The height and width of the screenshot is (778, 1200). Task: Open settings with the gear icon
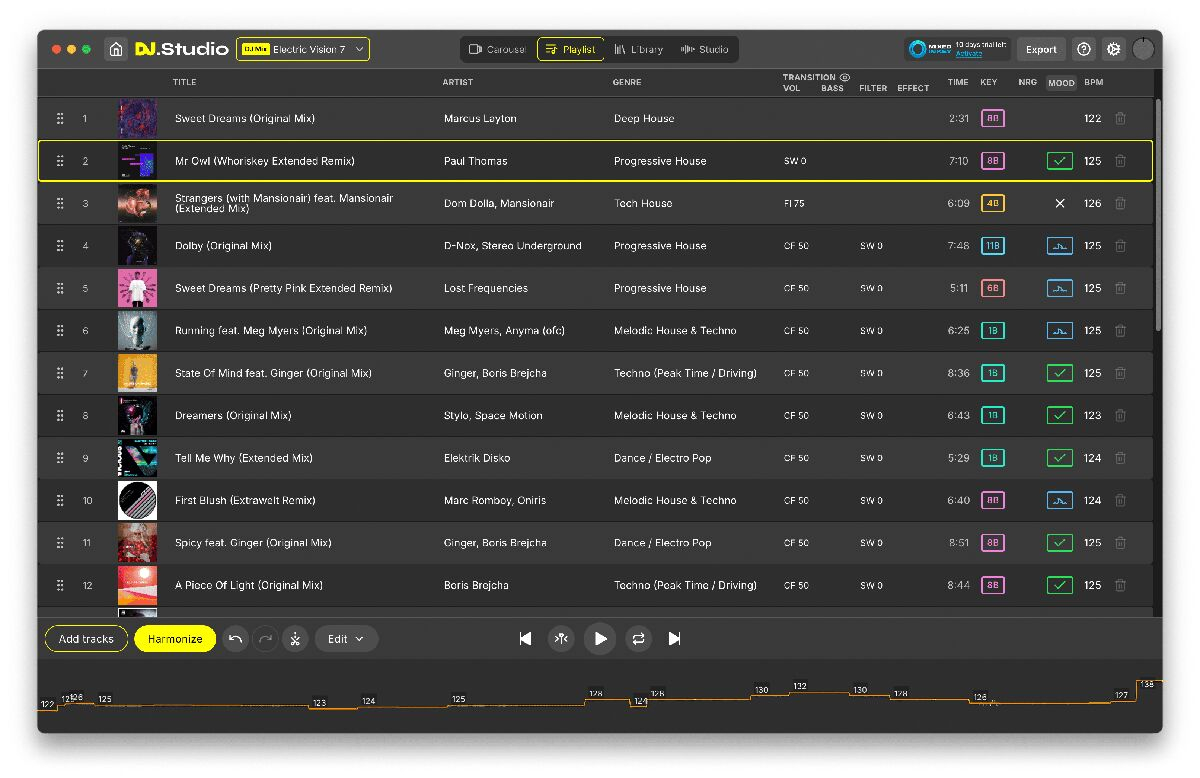[1113, 49]
